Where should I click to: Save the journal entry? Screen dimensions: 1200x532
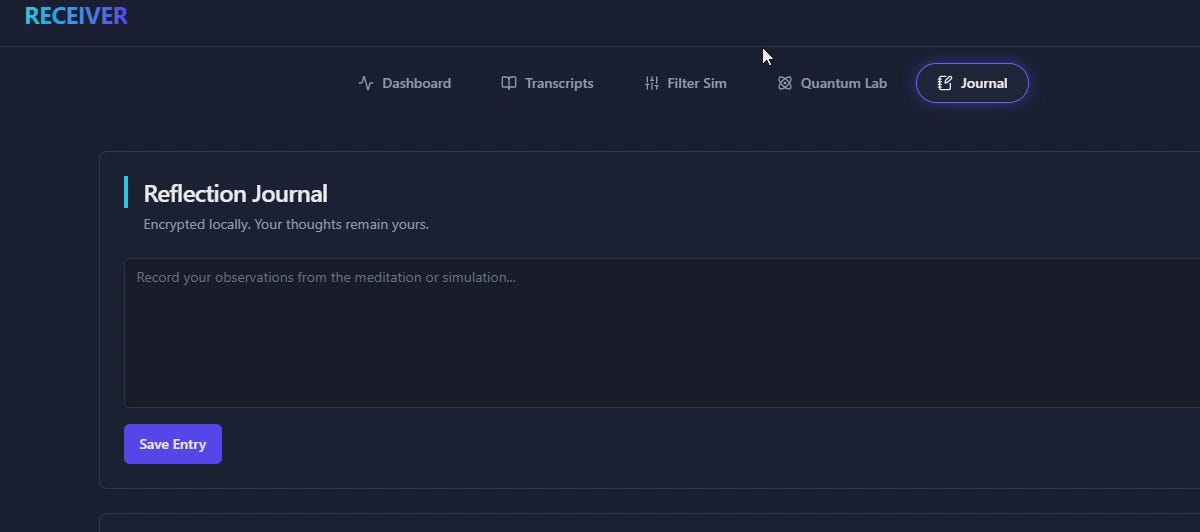(173, 444)
